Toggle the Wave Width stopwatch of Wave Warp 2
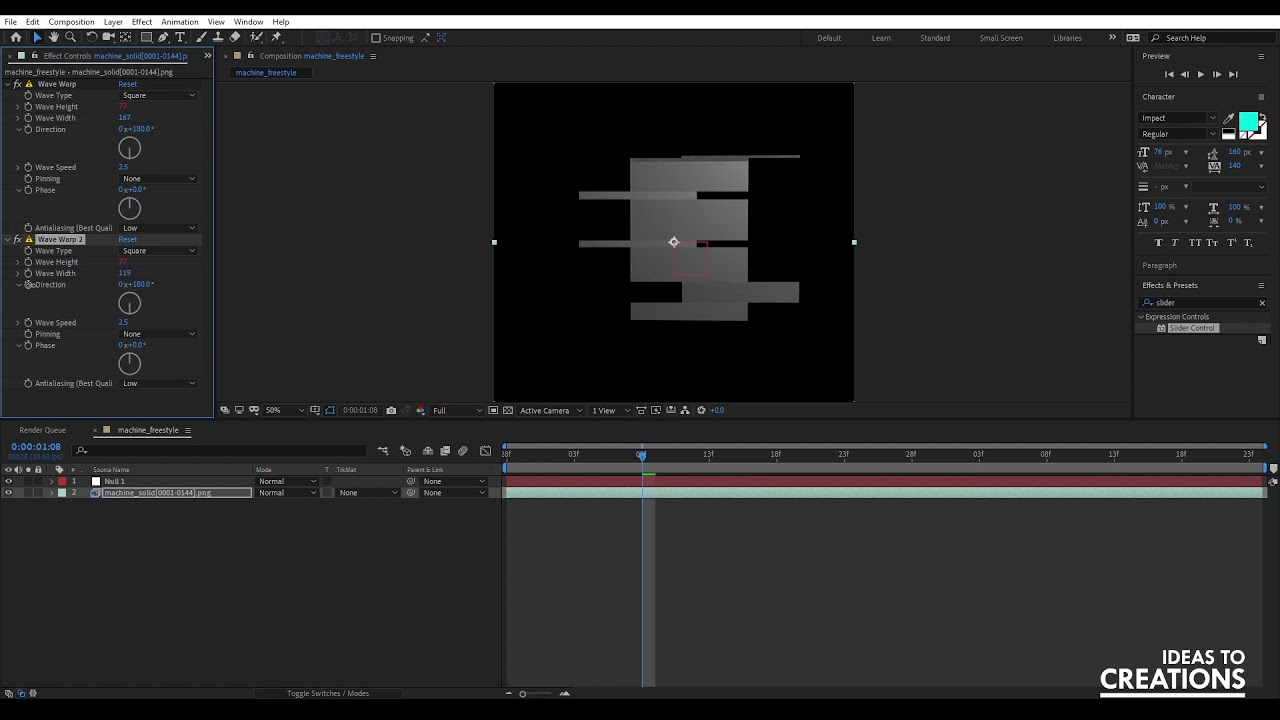1280x720 pixels. click(28, 273)
